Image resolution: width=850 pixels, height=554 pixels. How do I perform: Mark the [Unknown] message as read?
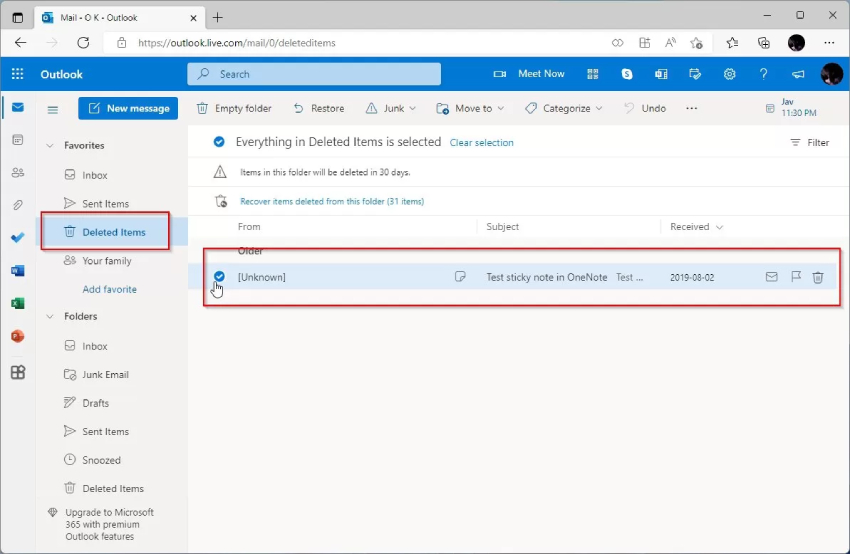tap(771, 277)
